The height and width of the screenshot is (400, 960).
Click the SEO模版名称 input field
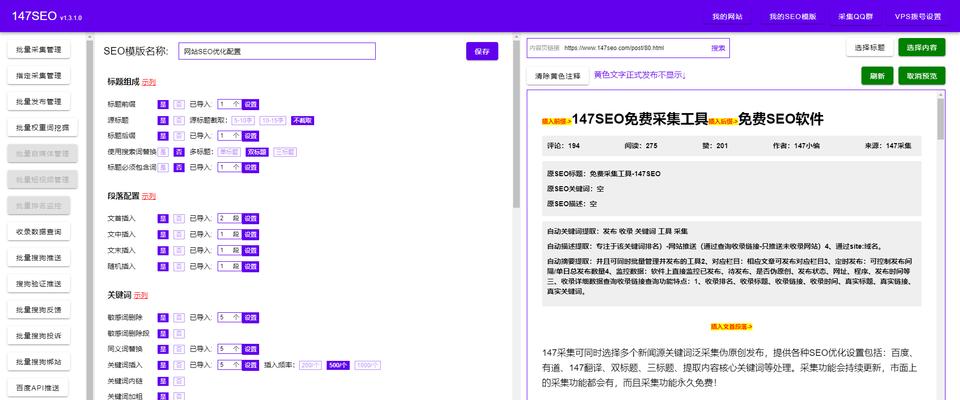(277, 51)
